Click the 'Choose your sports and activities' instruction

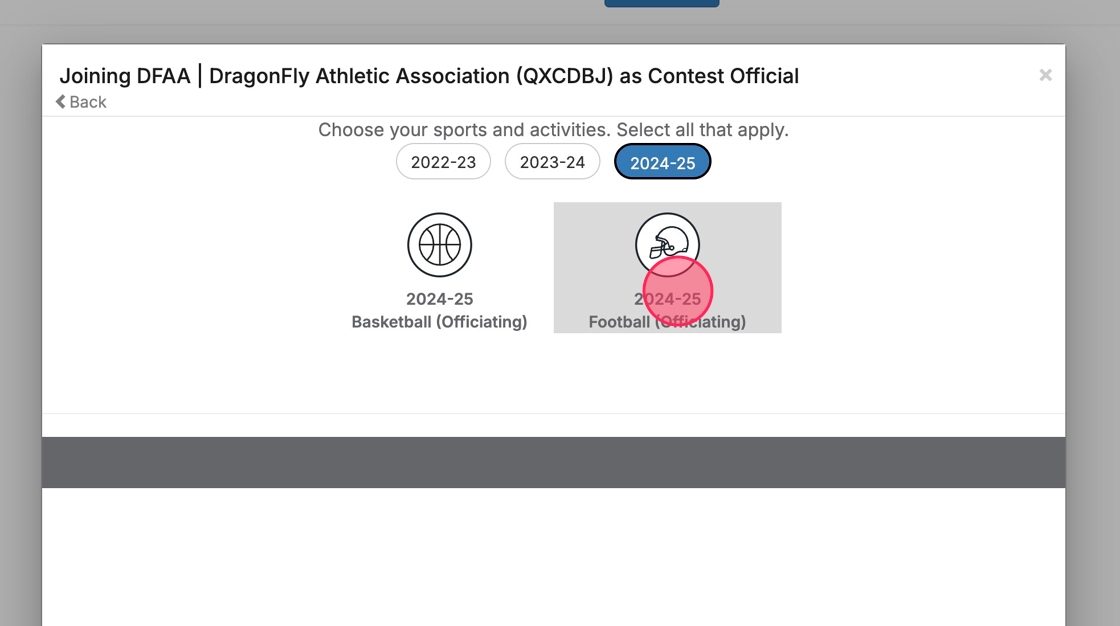coord(553,130)
